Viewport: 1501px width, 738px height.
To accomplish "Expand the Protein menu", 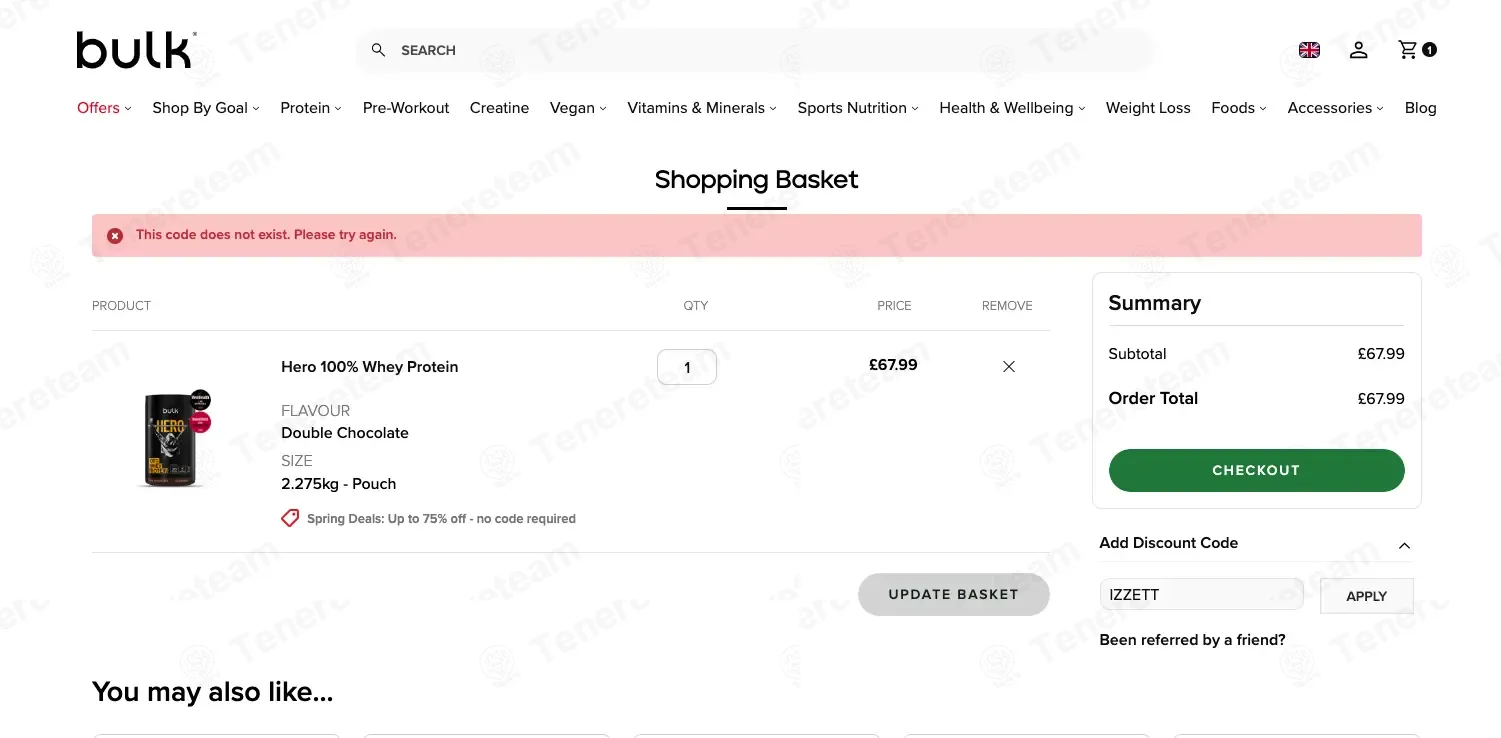I will pos(311,108).
